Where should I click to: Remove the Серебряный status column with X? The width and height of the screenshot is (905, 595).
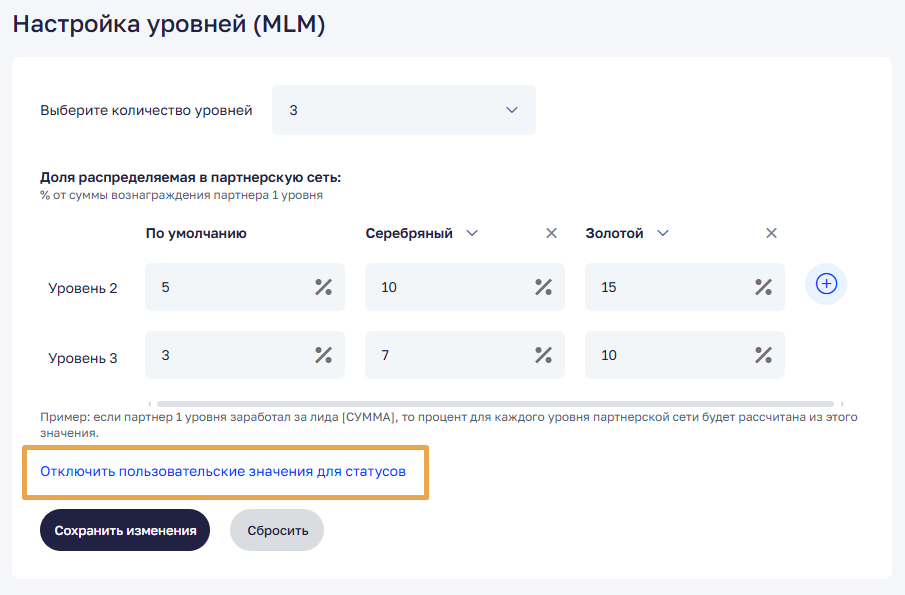coord(551,233)
